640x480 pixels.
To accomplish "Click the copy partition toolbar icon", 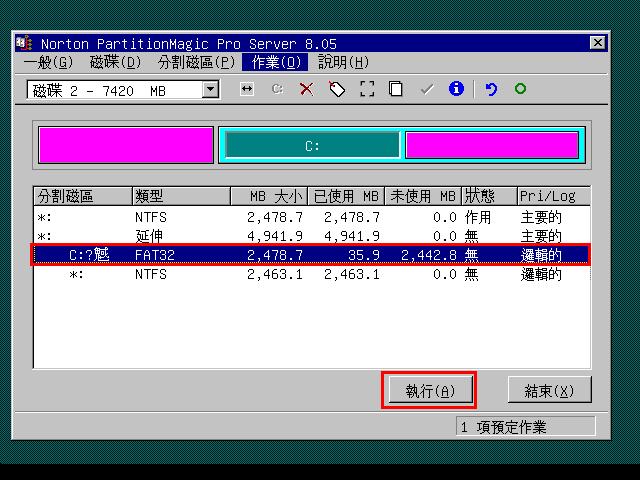I will [x=396, y=89].
